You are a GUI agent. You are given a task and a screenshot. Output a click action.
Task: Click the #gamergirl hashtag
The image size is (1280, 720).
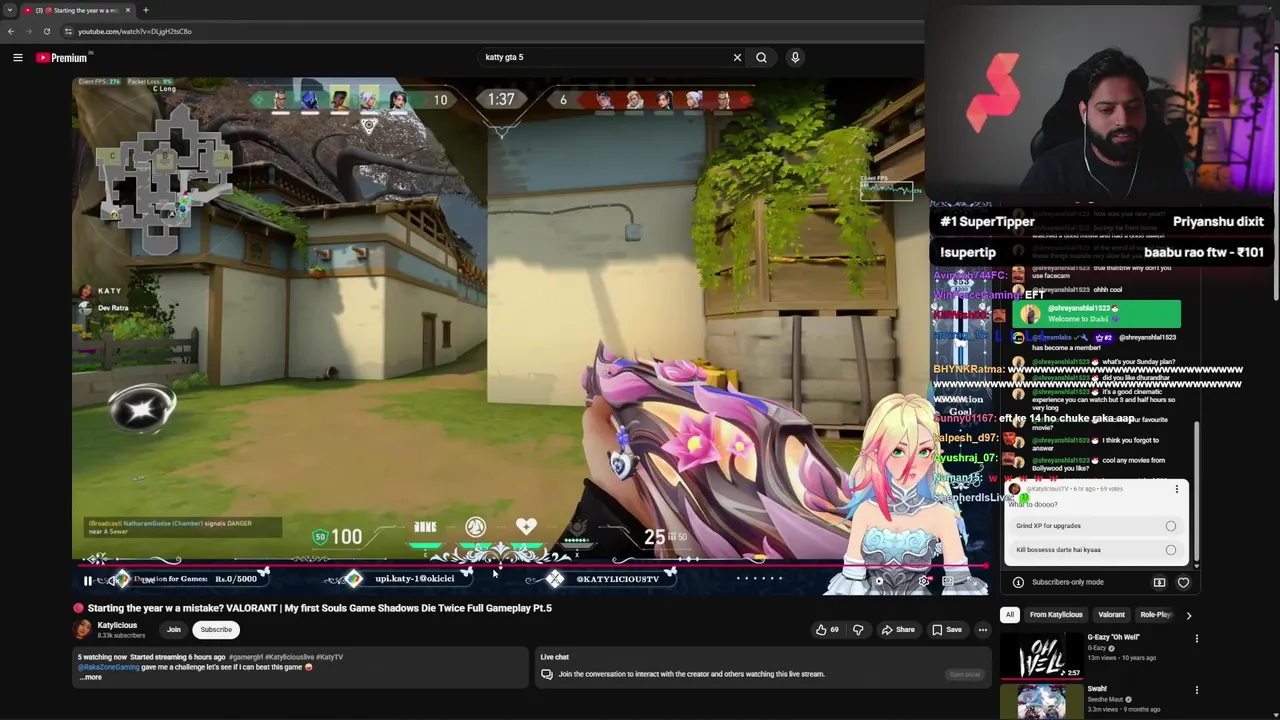click(246, 657)
